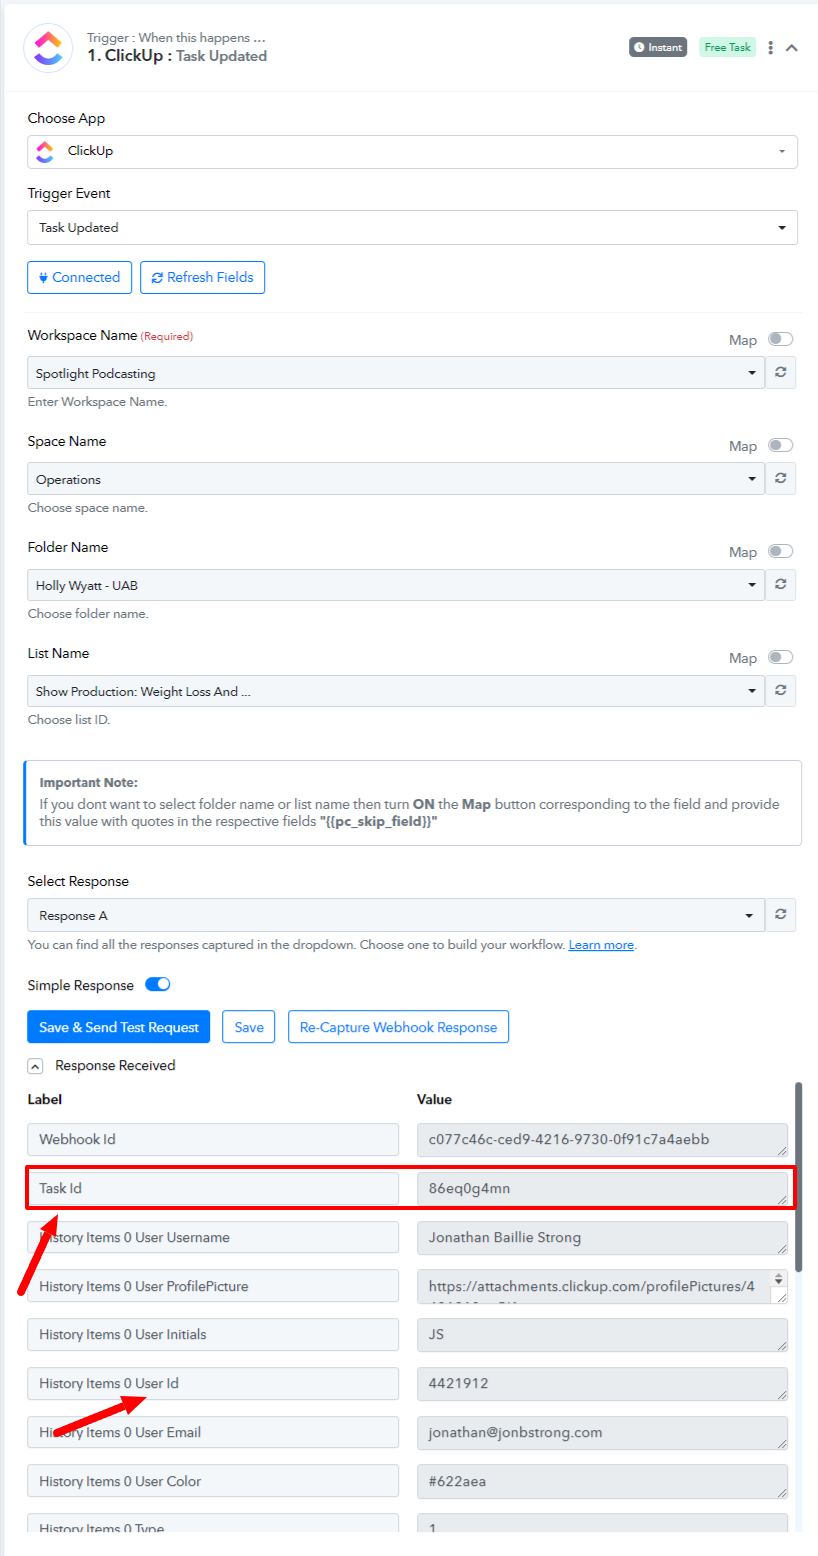The height and width of the screenshot is (1556, 818).
Task: Open the Folder Name dropdown
Action: [396, 585]
